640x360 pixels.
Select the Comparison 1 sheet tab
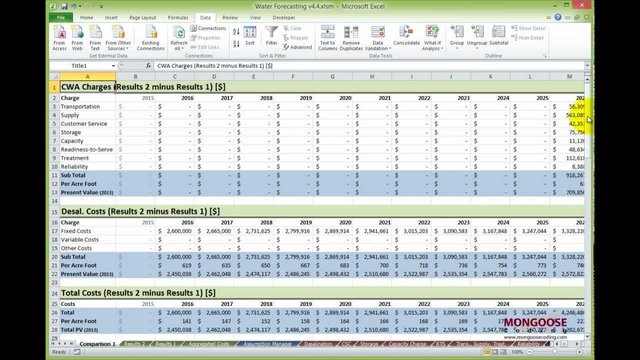[97, 344]
